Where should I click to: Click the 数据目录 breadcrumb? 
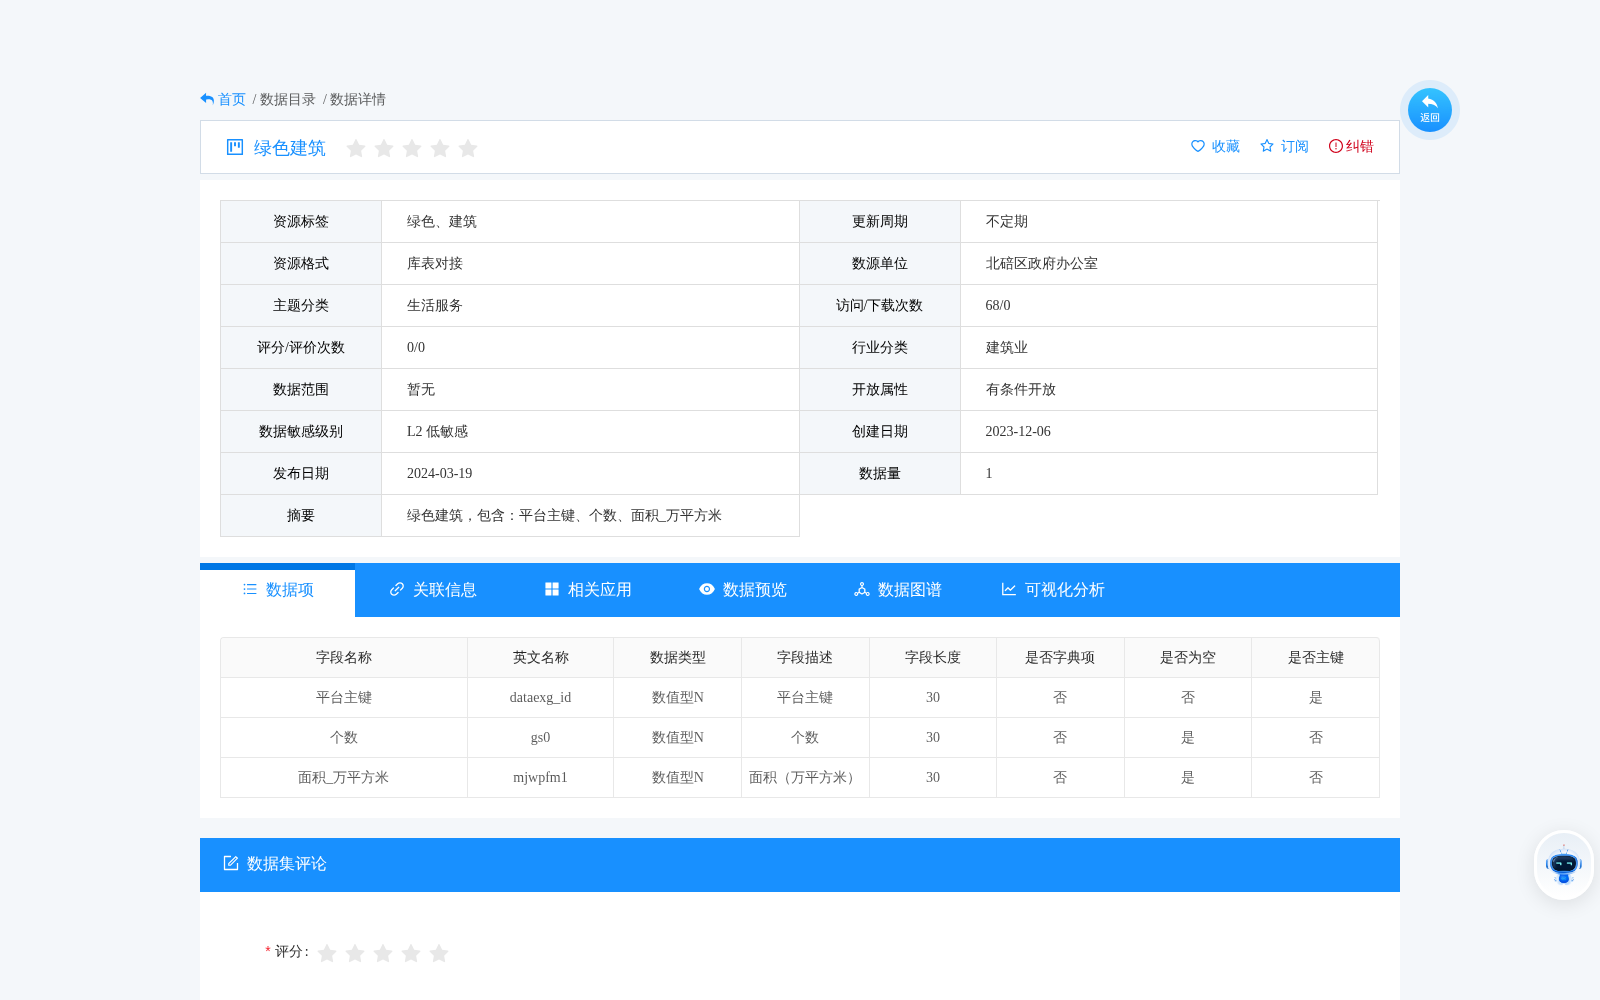287,99
